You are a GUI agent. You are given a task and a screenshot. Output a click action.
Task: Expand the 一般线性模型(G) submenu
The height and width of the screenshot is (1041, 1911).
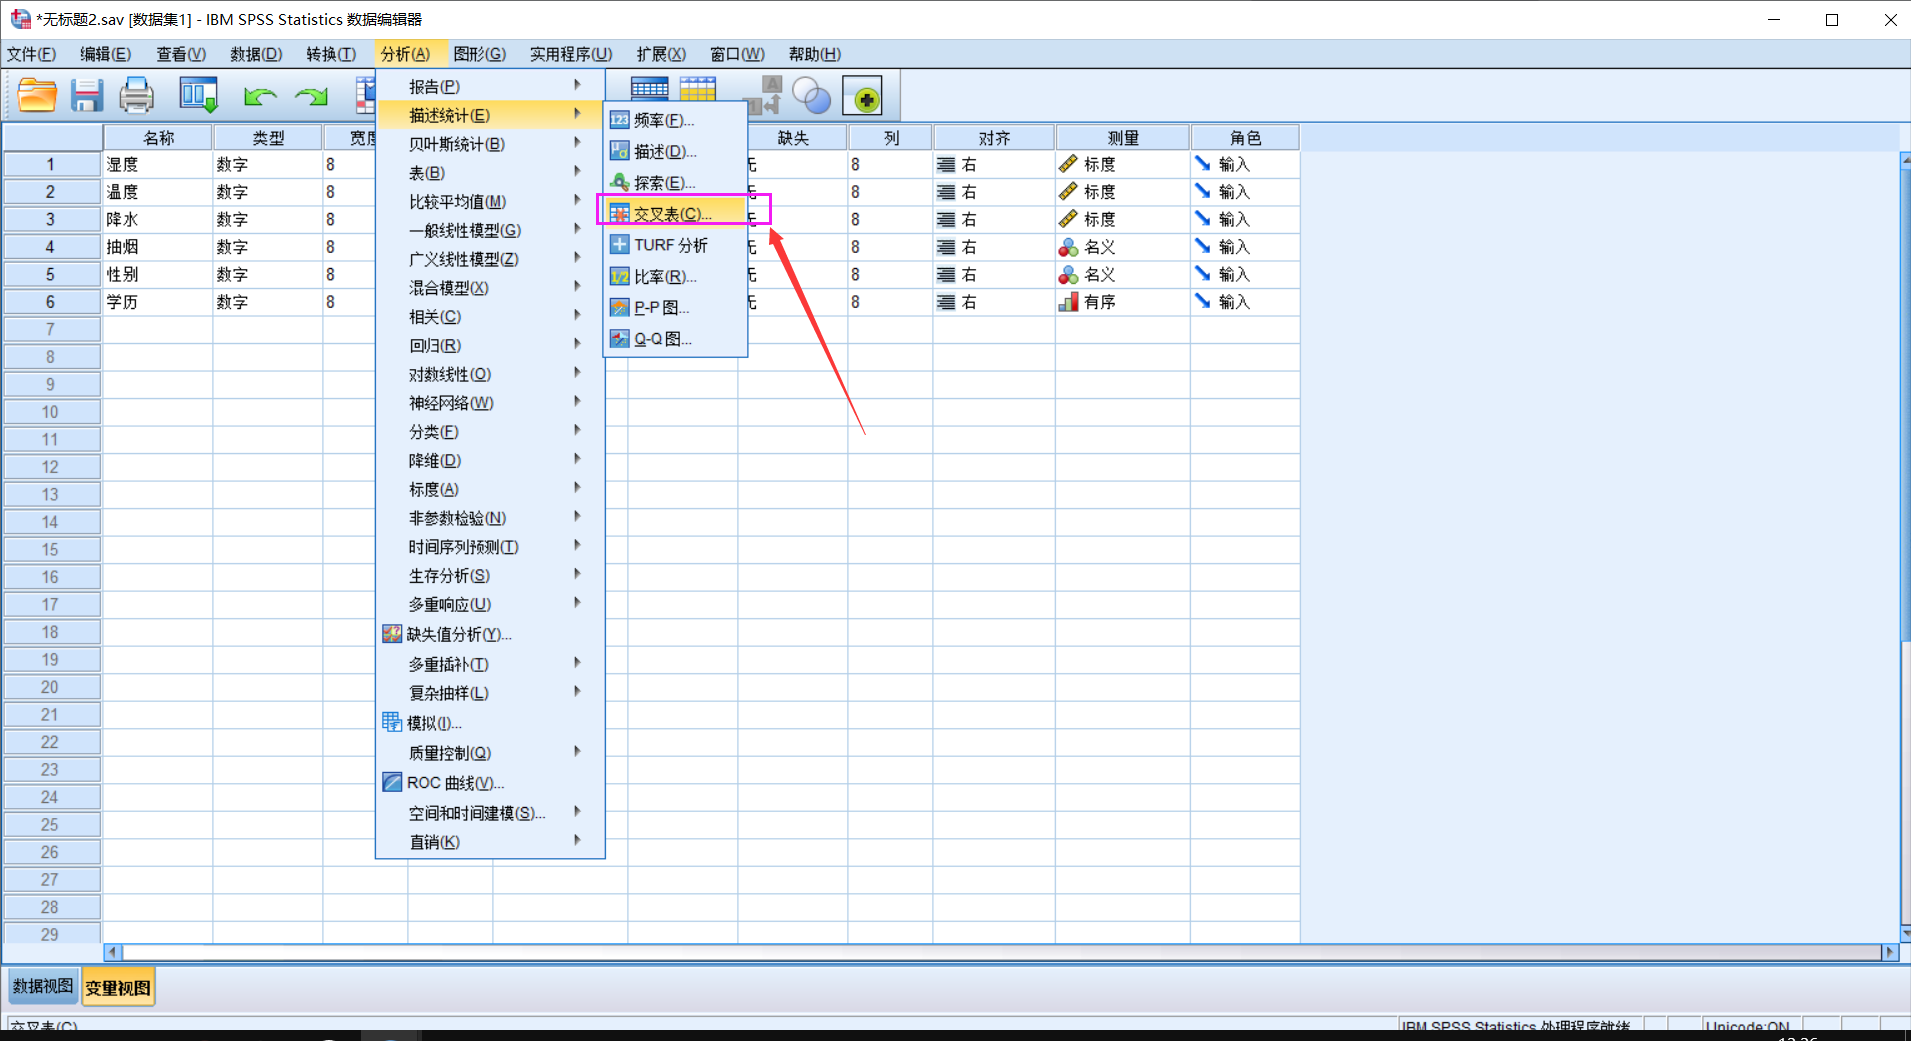pos(490,231)
